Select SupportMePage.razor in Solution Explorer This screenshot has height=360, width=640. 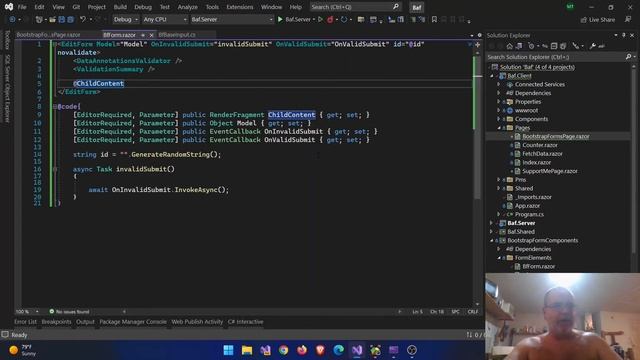(x=549, y=171)
